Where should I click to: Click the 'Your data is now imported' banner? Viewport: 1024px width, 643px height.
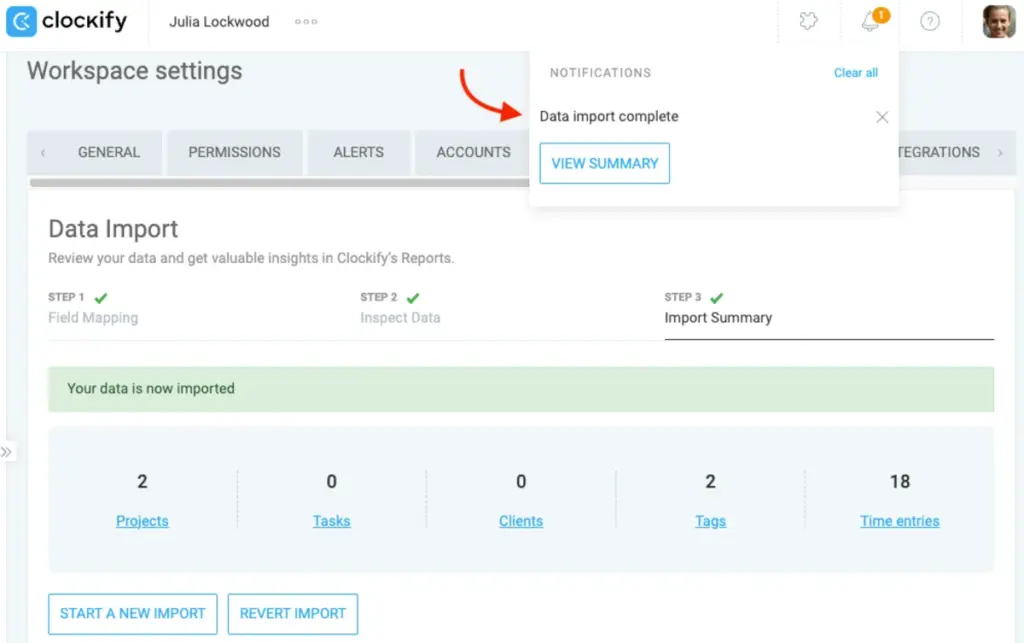tap(521, 389)
